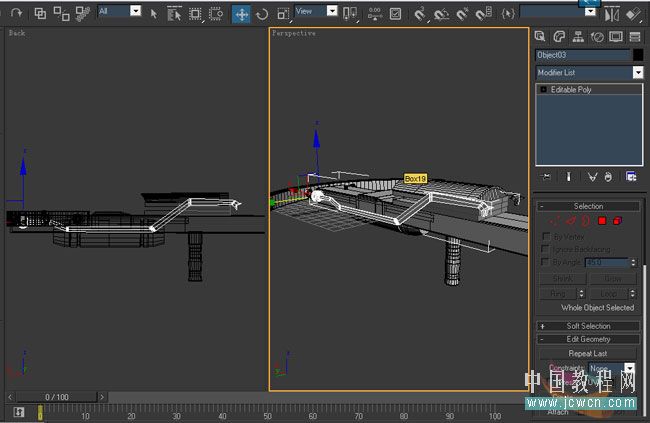Switch to the Hierarchy panel tab

tap(578, 36)
